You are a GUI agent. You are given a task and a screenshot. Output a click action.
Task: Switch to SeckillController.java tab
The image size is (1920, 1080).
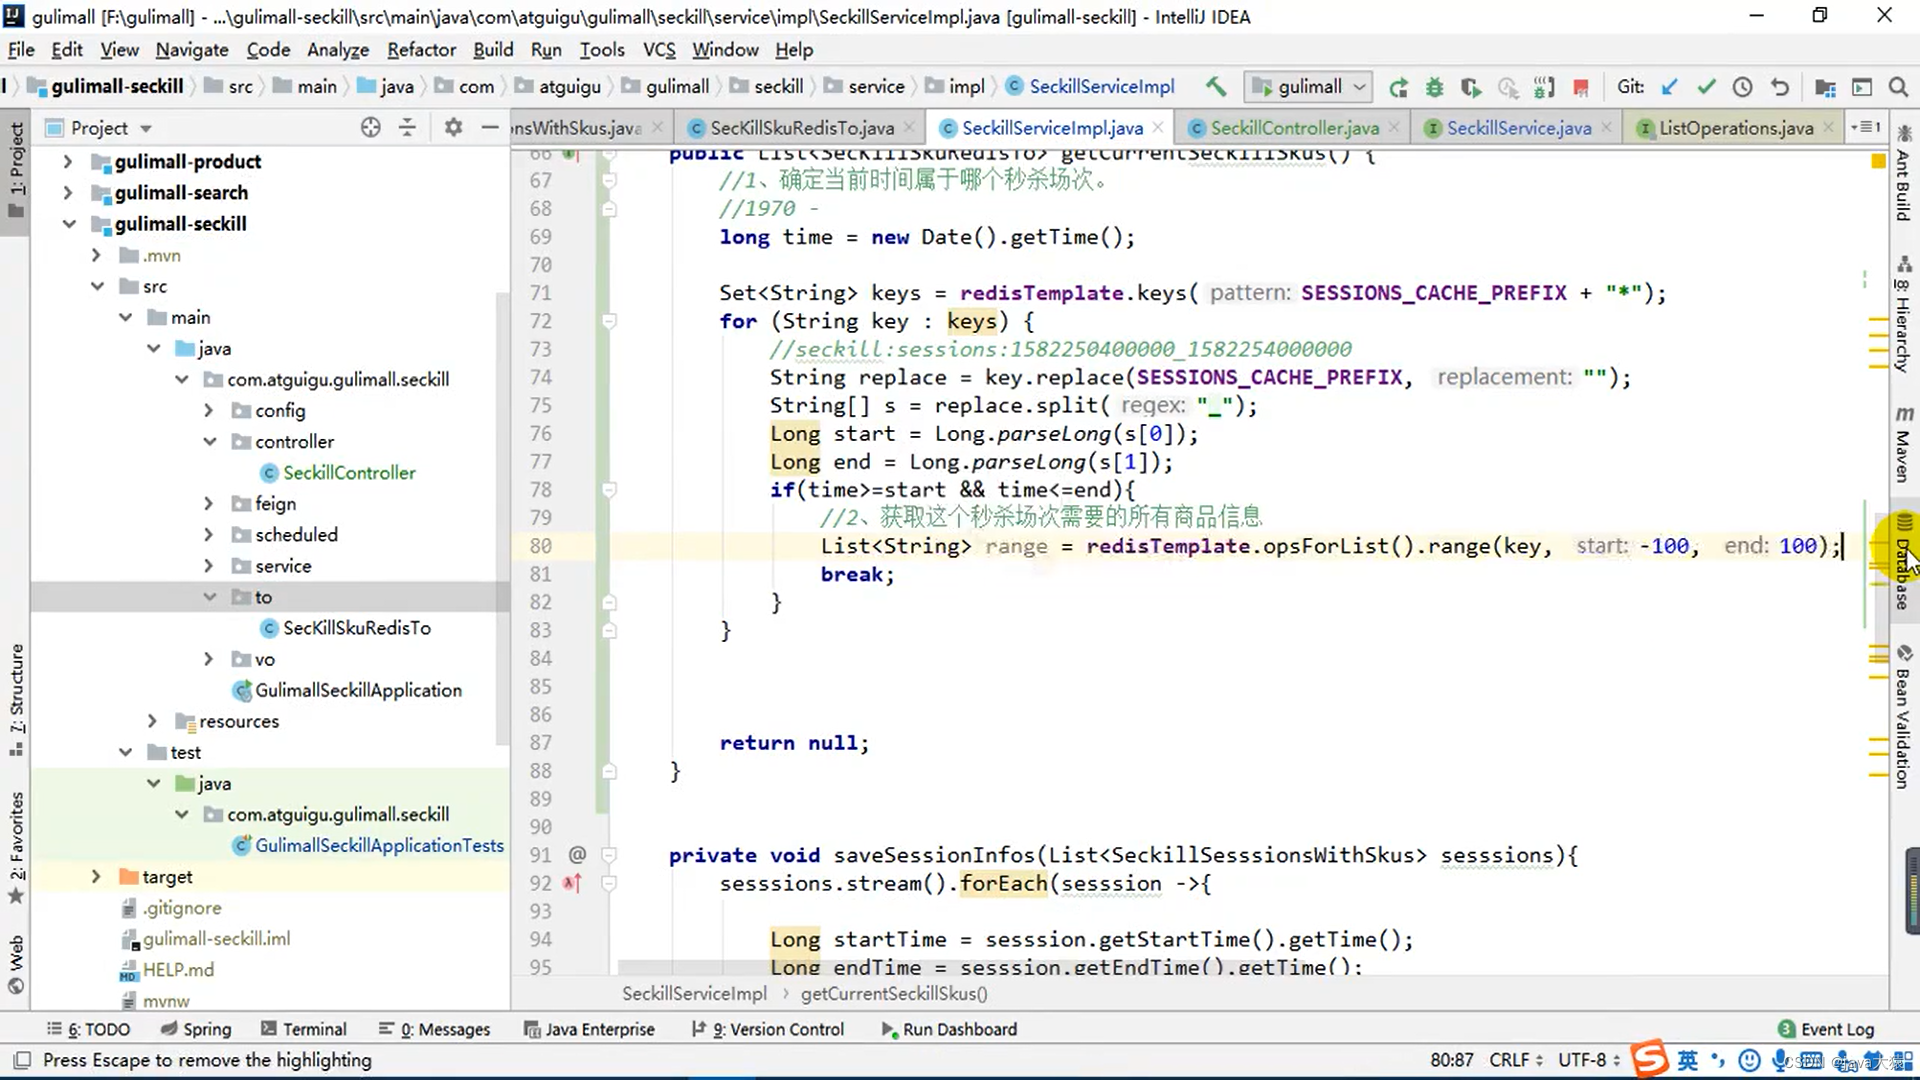1294,128
